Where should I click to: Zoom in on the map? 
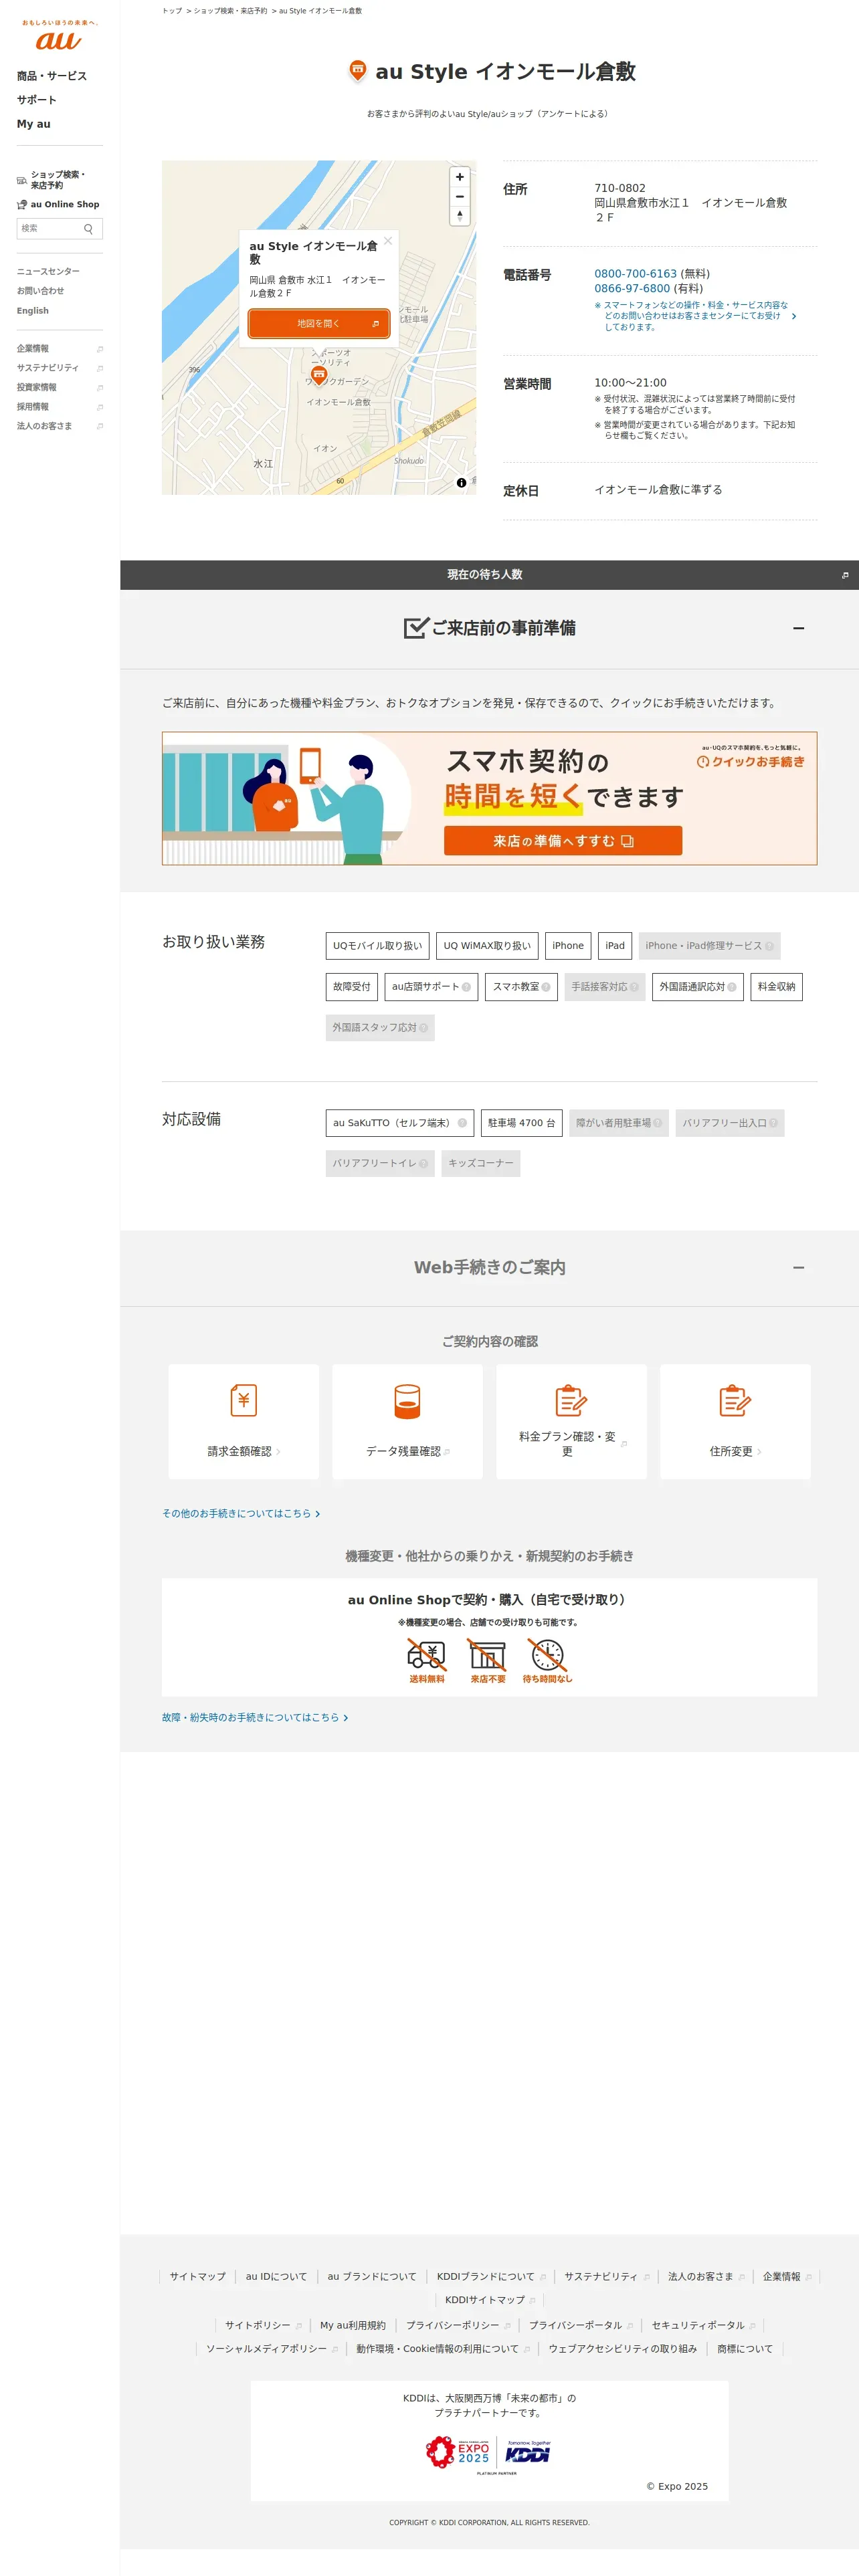460,177
